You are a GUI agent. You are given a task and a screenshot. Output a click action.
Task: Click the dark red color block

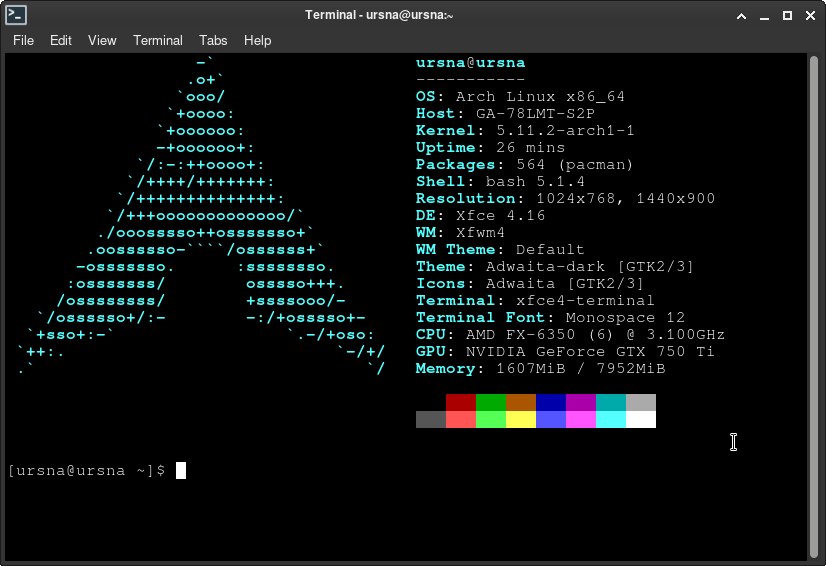point(460,403)
